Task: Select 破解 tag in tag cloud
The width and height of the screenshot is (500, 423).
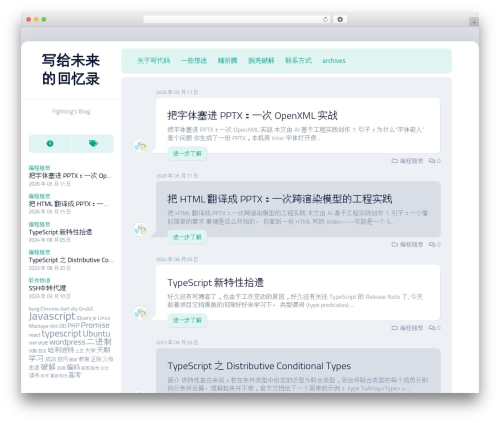Action: [48, 367]
